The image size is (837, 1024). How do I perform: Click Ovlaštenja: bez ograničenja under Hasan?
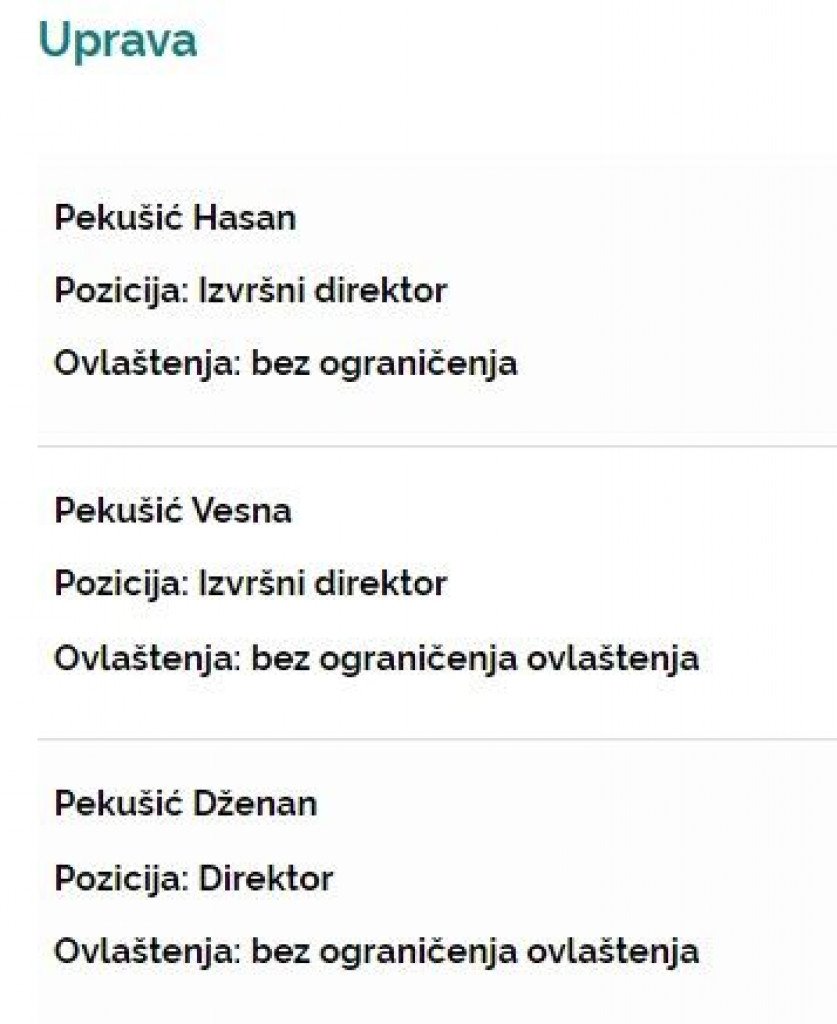[x=285, y=364]
